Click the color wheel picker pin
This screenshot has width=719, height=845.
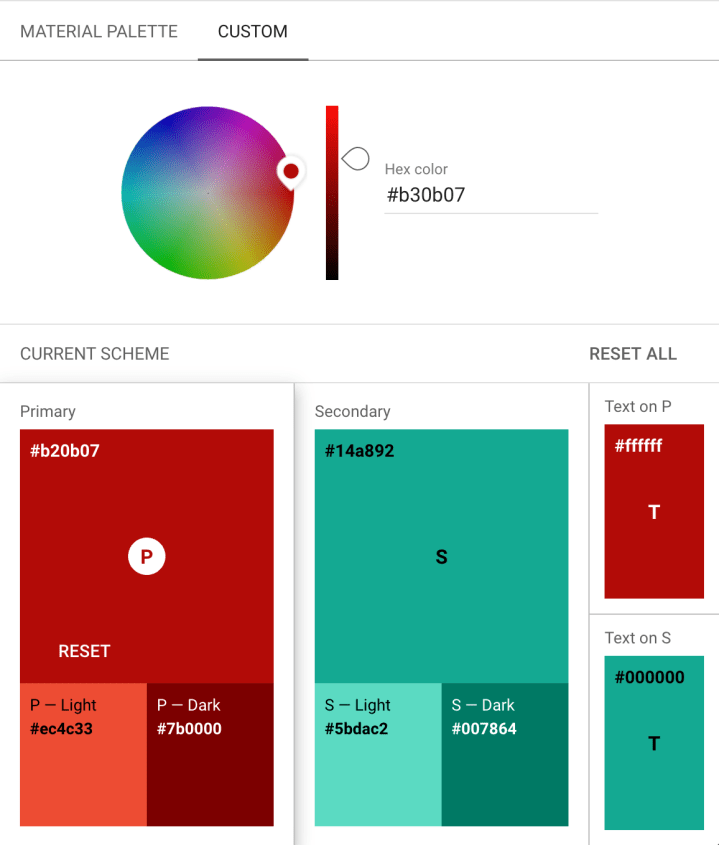point(291,172)
